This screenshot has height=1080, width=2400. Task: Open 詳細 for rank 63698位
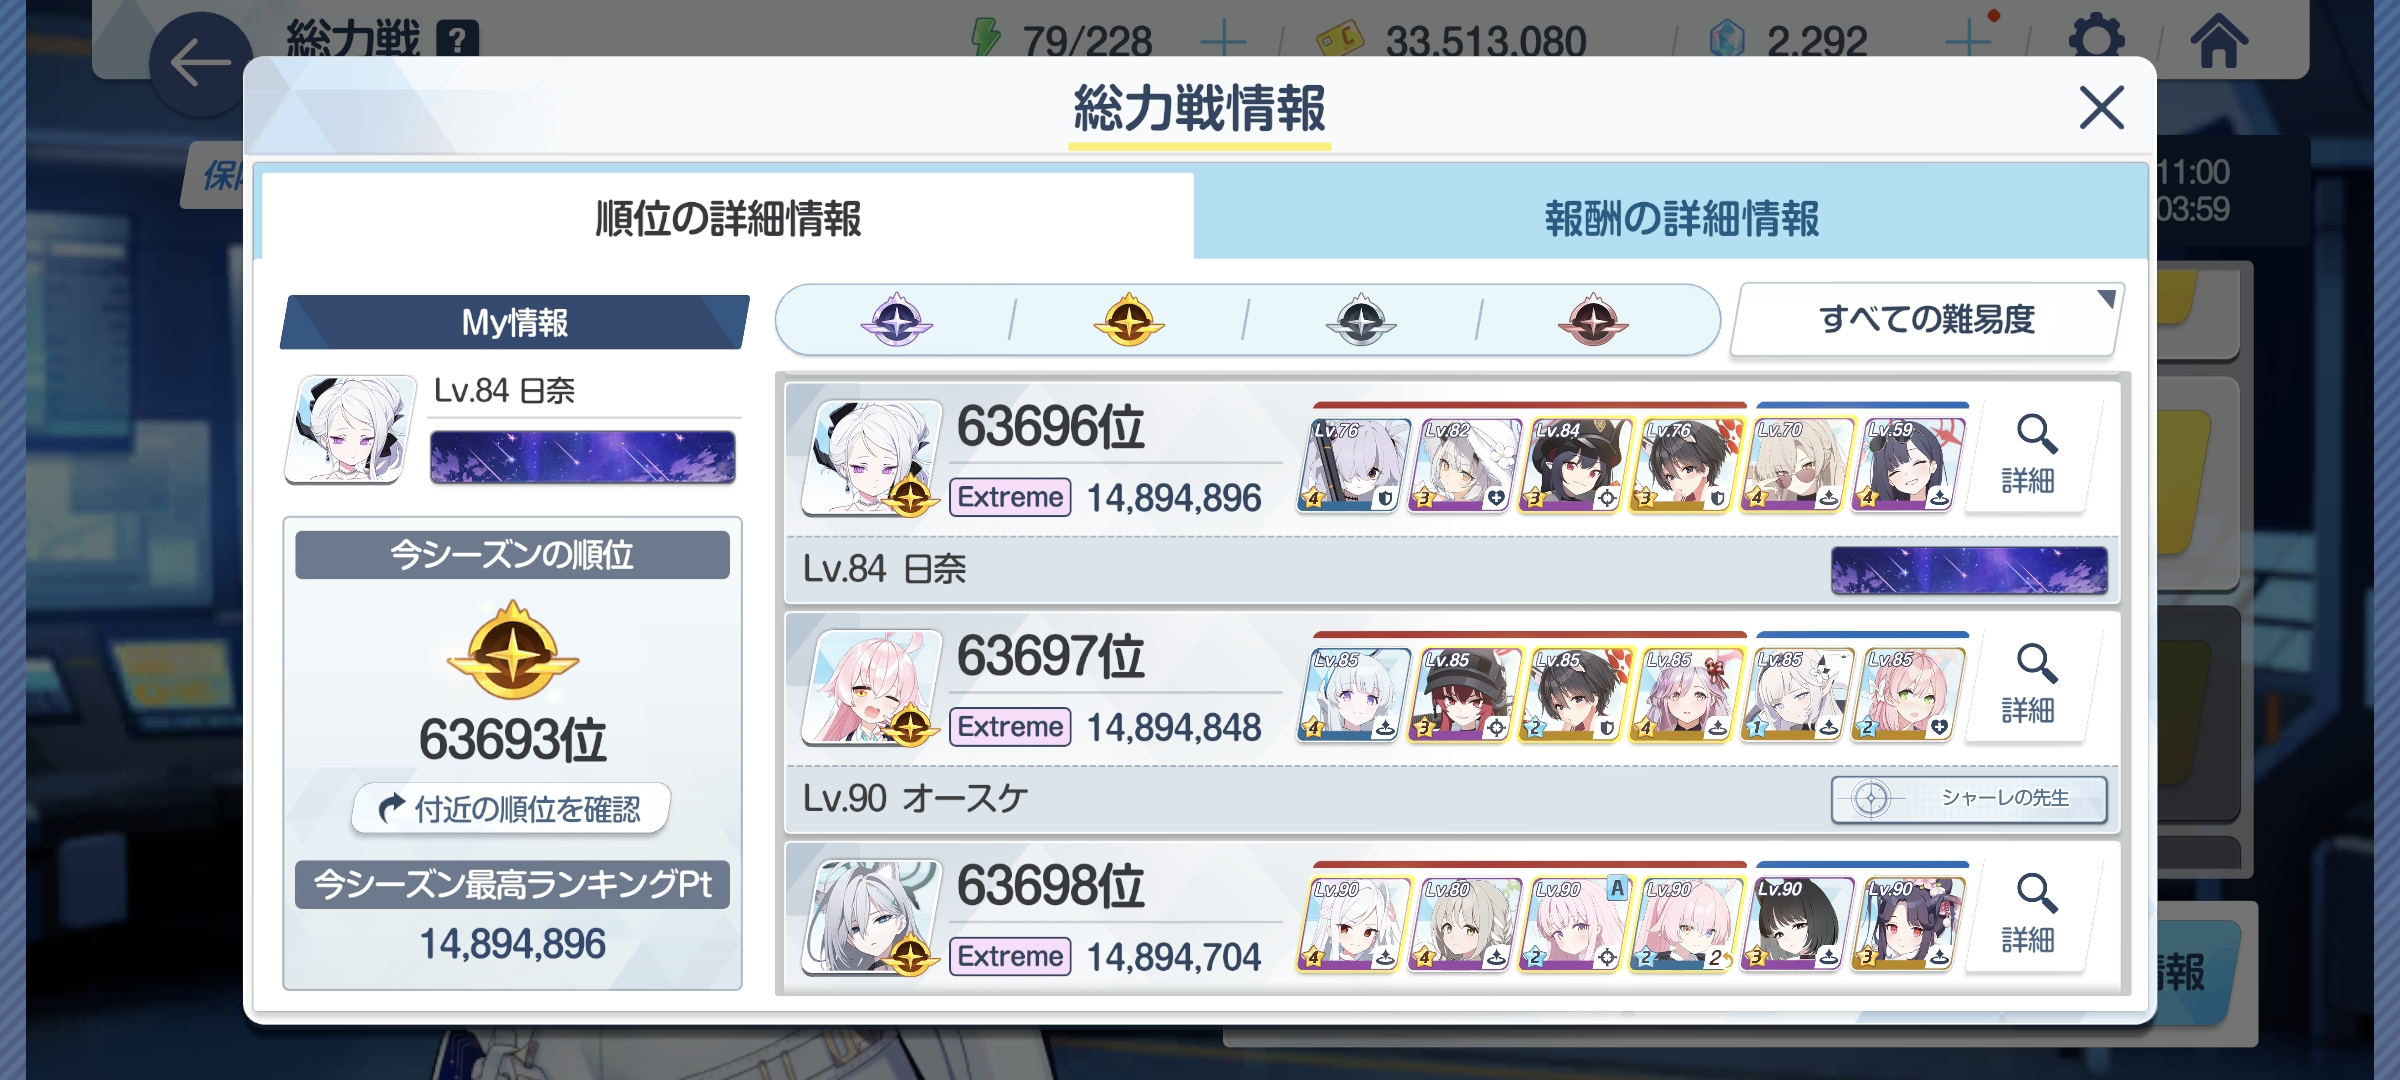(2030, 915)
